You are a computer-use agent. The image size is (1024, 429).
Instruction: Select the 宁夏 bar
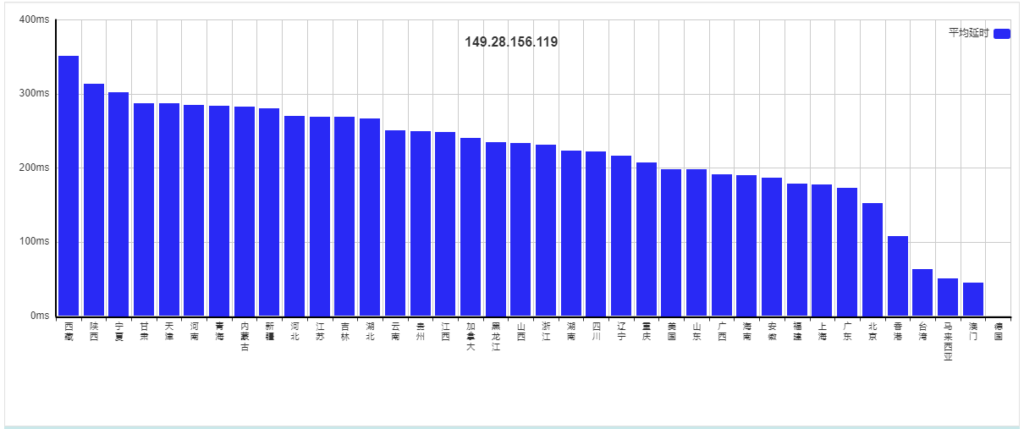(118, 204)
